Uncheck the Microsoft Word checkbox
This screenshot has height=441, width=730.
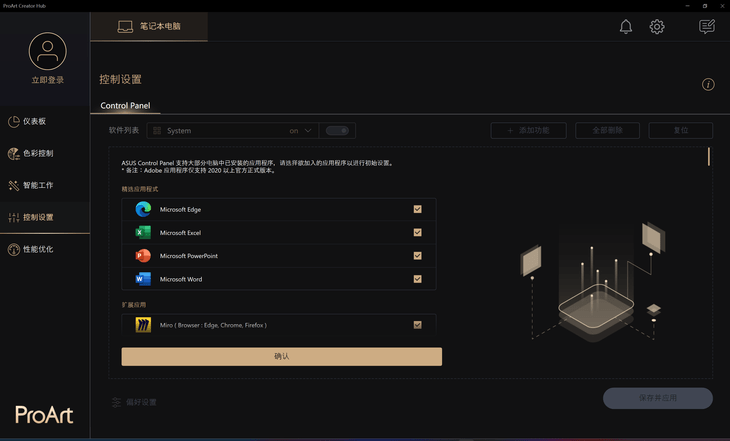(x=417, y=279)
